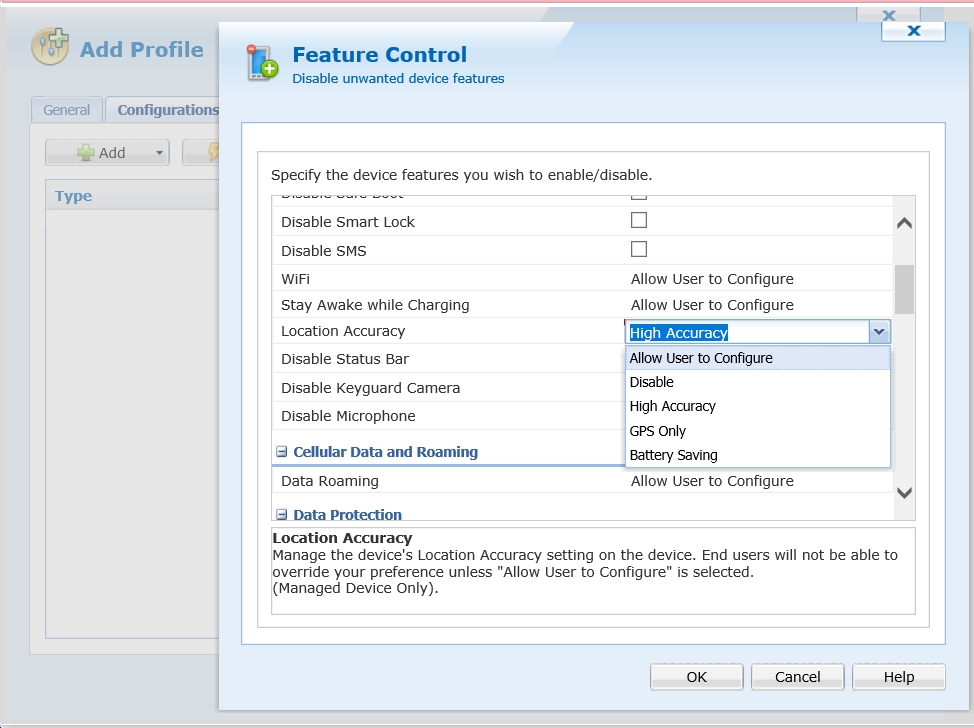Select GPS Only from the dropdown list
Viewport: 974px width, 728px height.
point(657,431)
